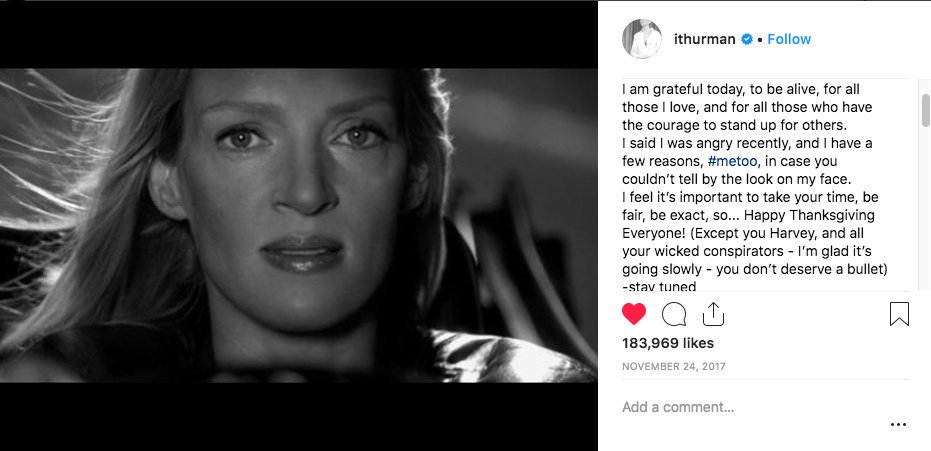Screen dimensions: 931x451
Task: Open ithurman's profile picture avatar
Action: coord(642,39)
